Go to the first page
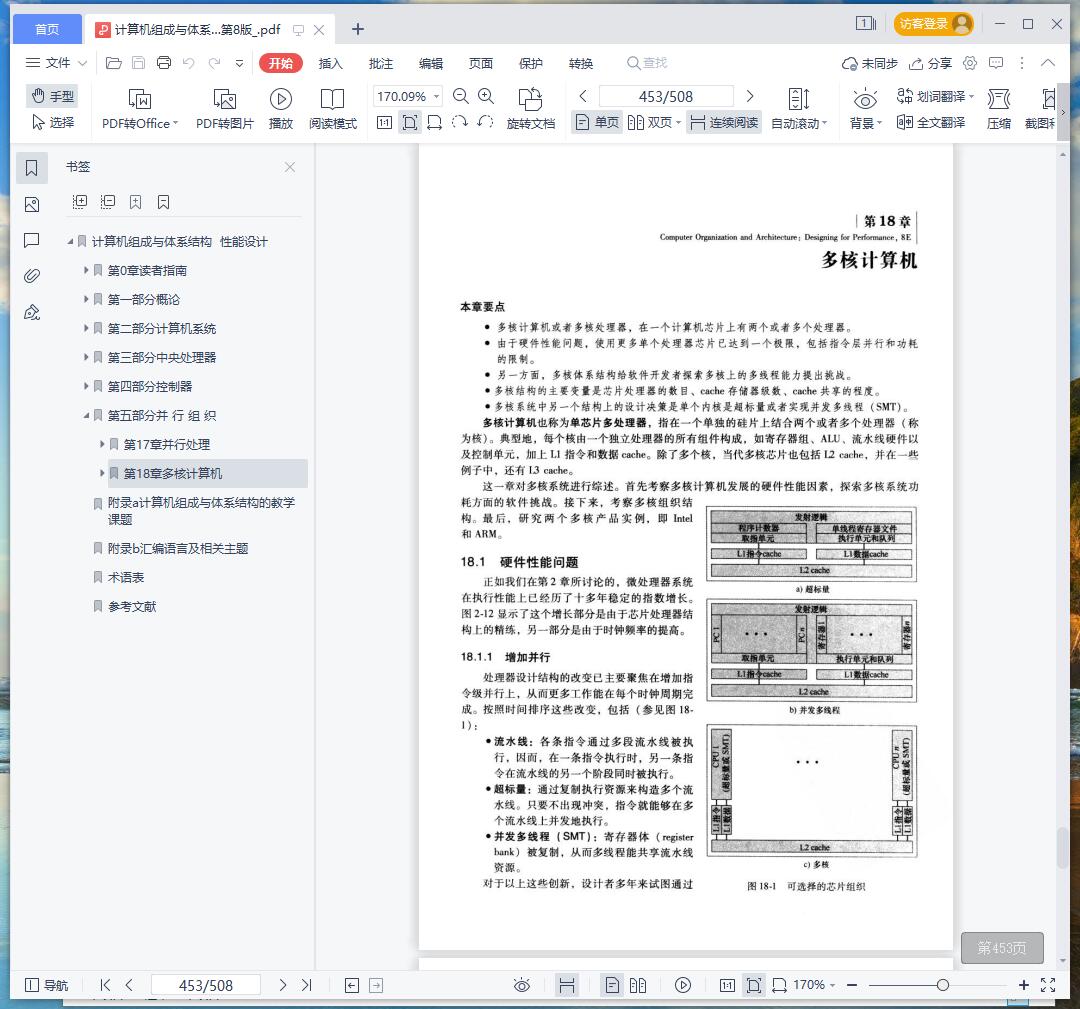 105,986
